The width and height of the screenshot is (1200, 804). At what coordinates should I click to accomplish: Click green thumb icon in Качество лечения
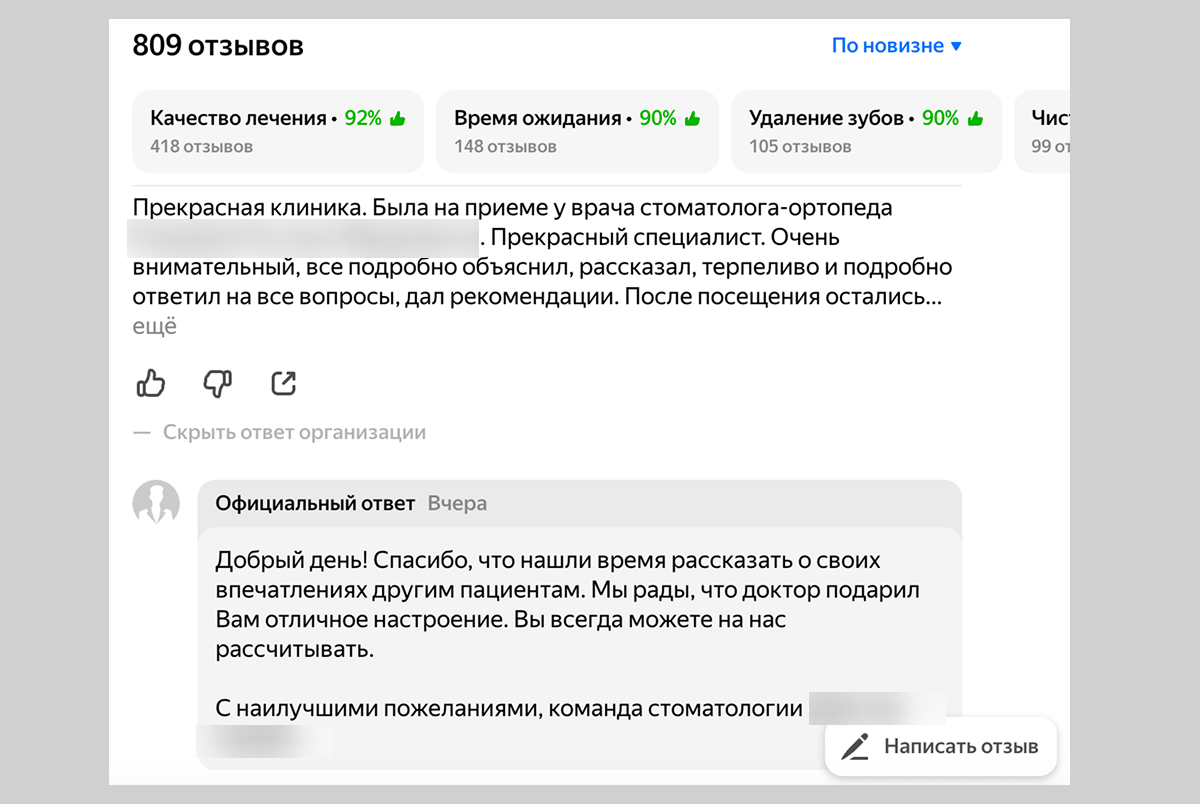[397, 119]
